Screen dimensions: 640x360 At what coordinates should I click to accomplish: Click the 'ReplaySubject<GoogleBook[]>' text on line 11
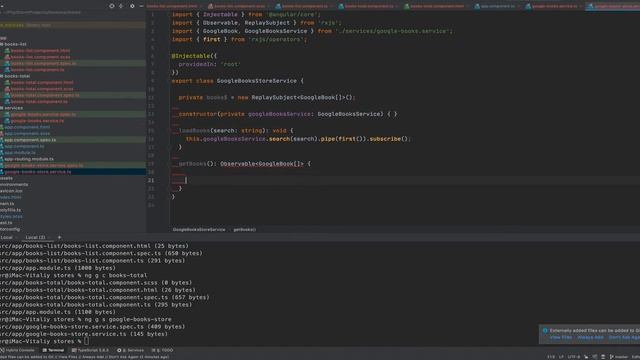[299, 98]
